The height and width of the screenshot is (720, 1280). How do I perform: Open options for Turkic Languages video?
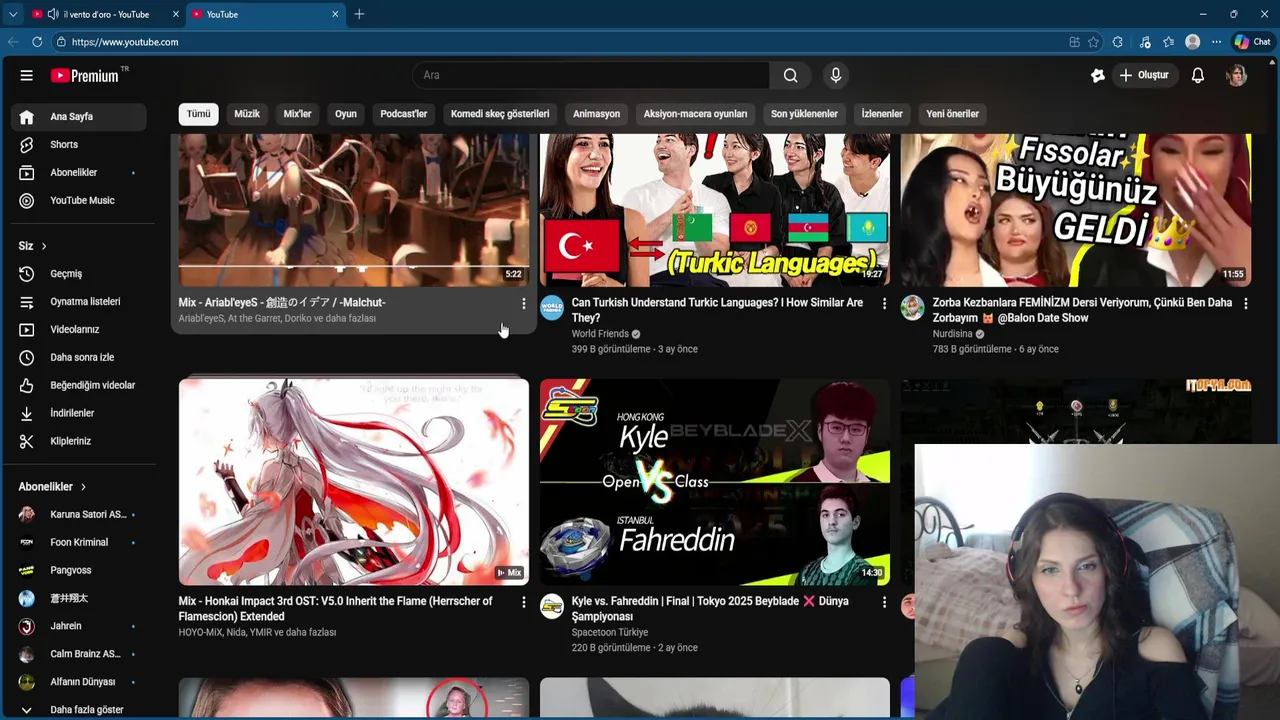click(x=884, y=303)
